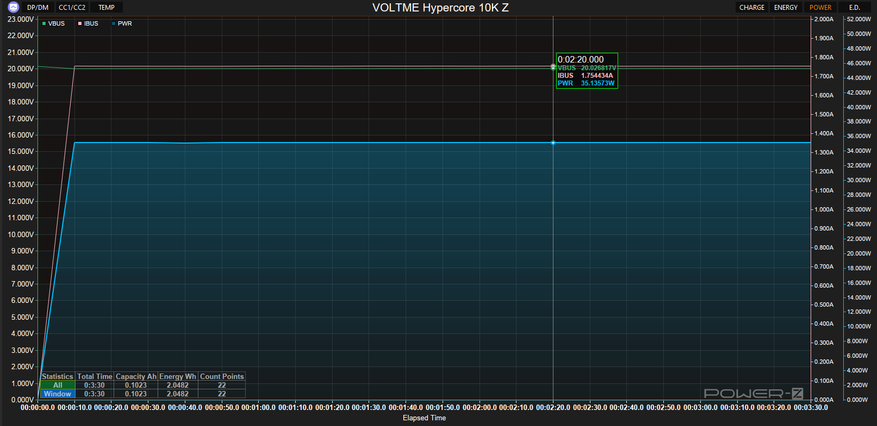Click the pink IBUS legend swatch
877x426 pixels.
[x=80, y=23]
